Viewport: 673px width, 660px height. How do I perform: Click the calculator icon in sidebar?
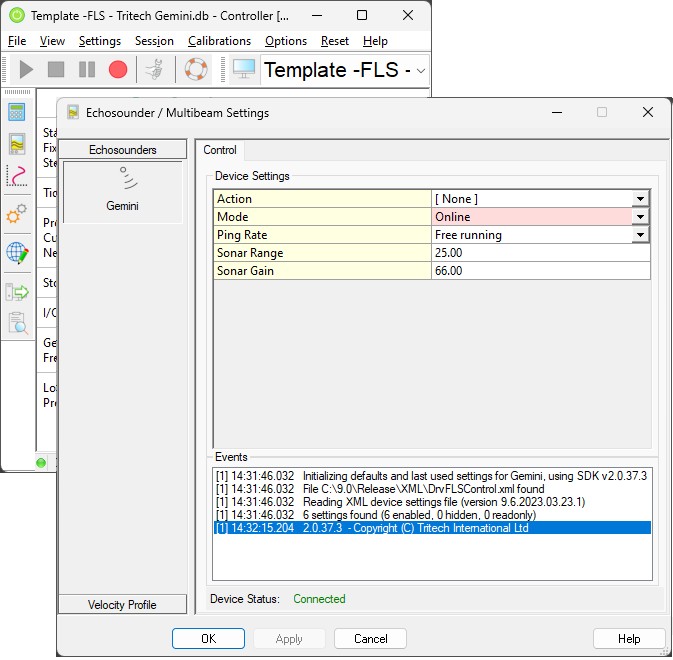point(17,111)
